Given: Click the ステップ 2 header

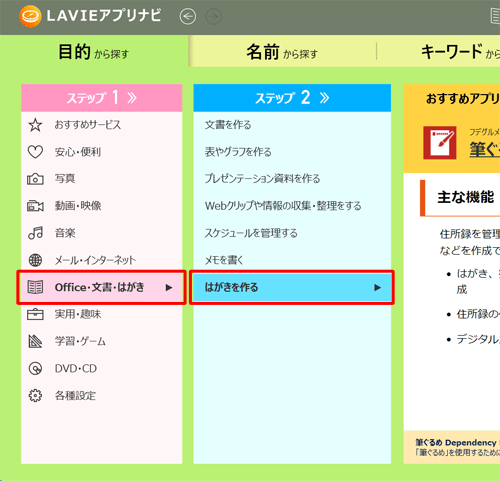Looking at the screenshot, I should click(292, 98).
